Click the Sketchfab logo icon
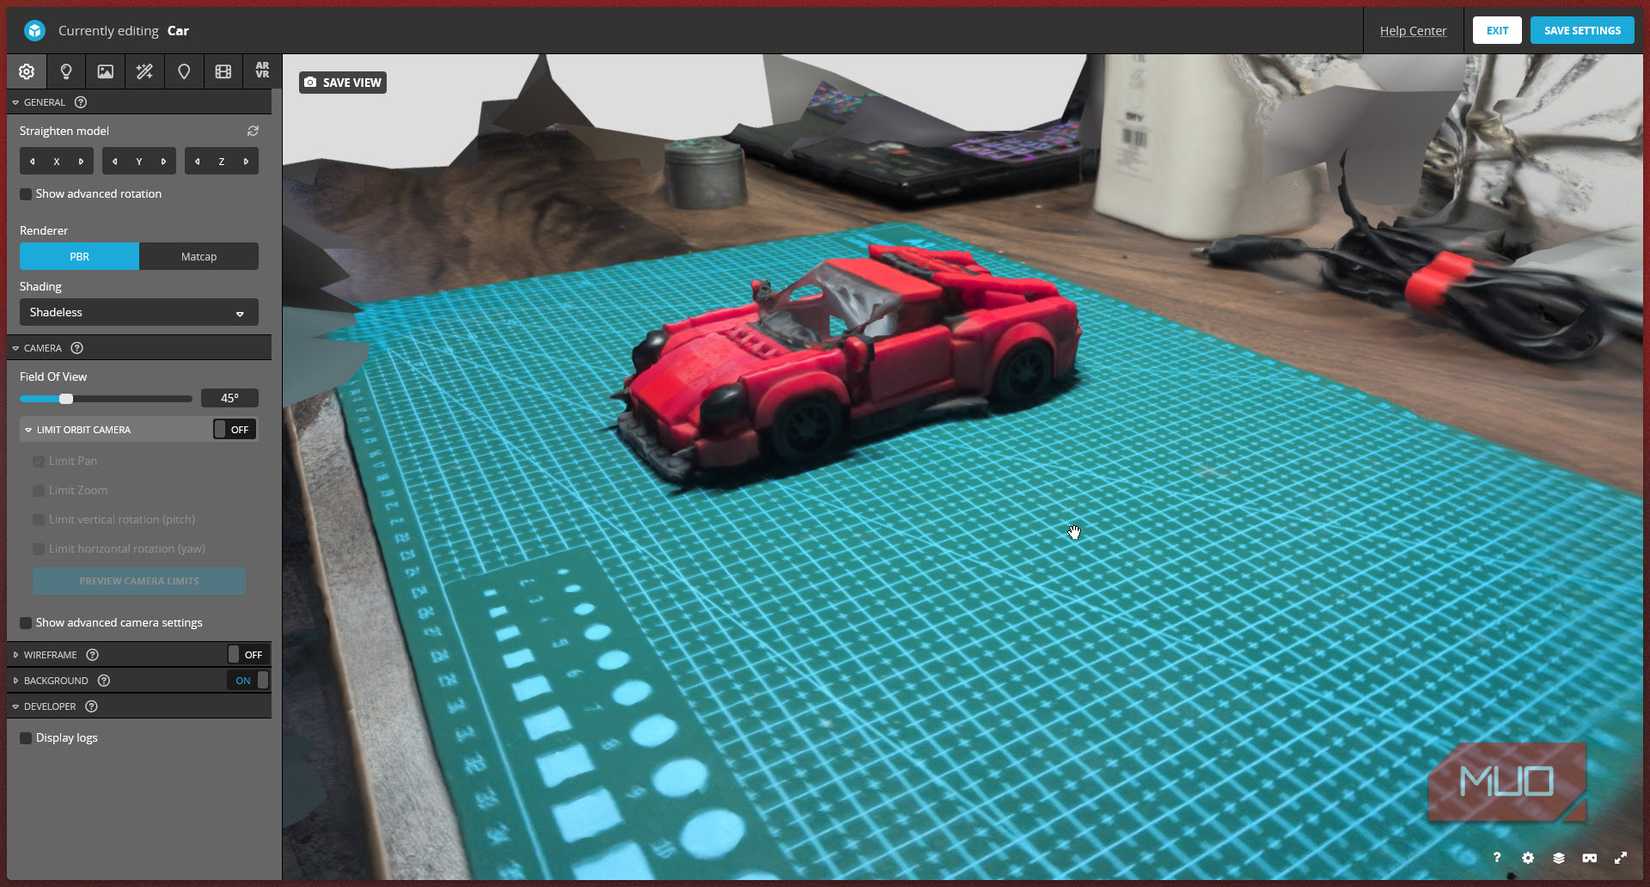 click(35, 31)
